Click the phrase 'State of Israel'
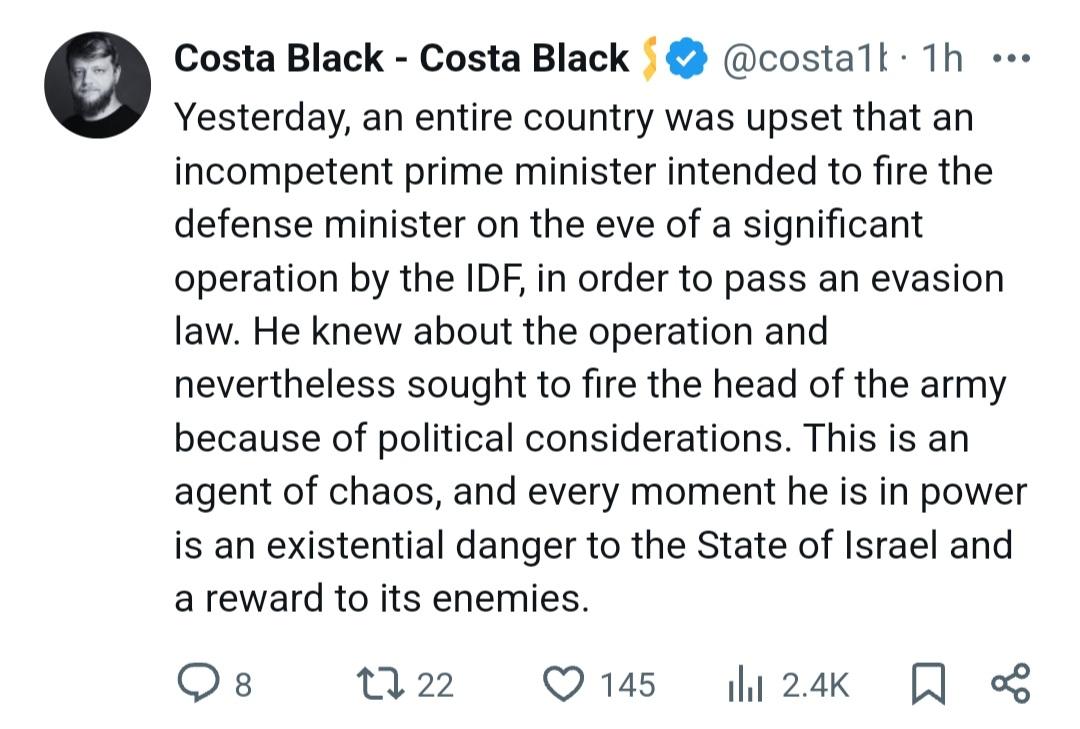 coord(817,545)
